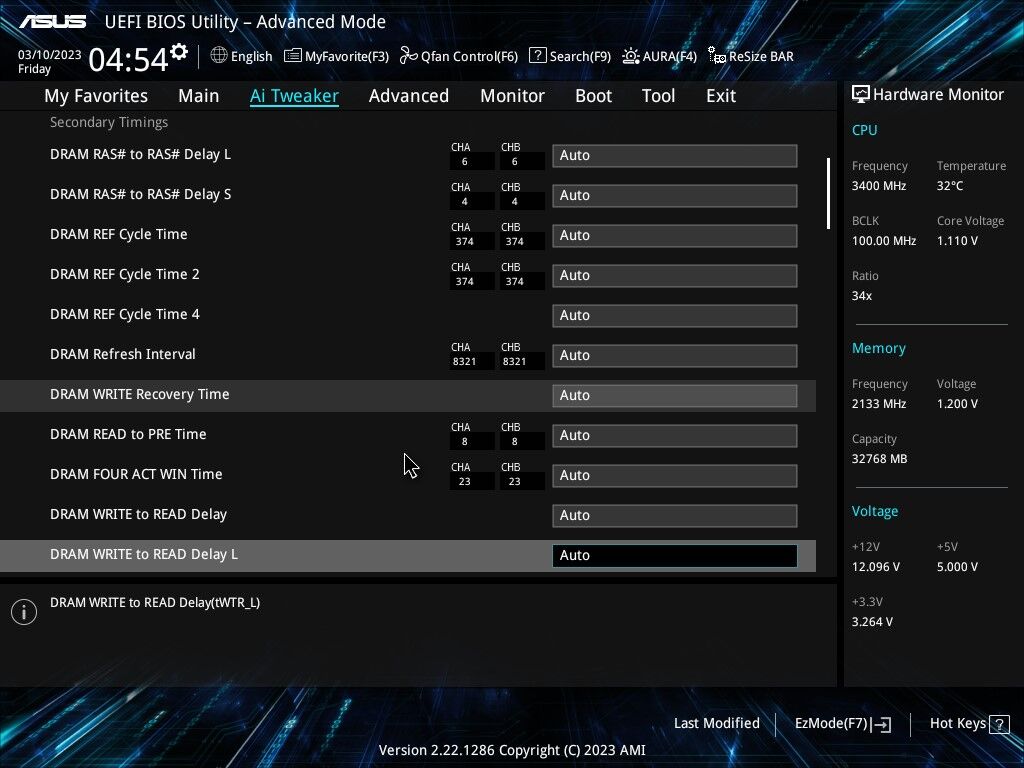Click the 03/10/2023 date
Screen dimensions: 1024x768
tap(50, 55)
